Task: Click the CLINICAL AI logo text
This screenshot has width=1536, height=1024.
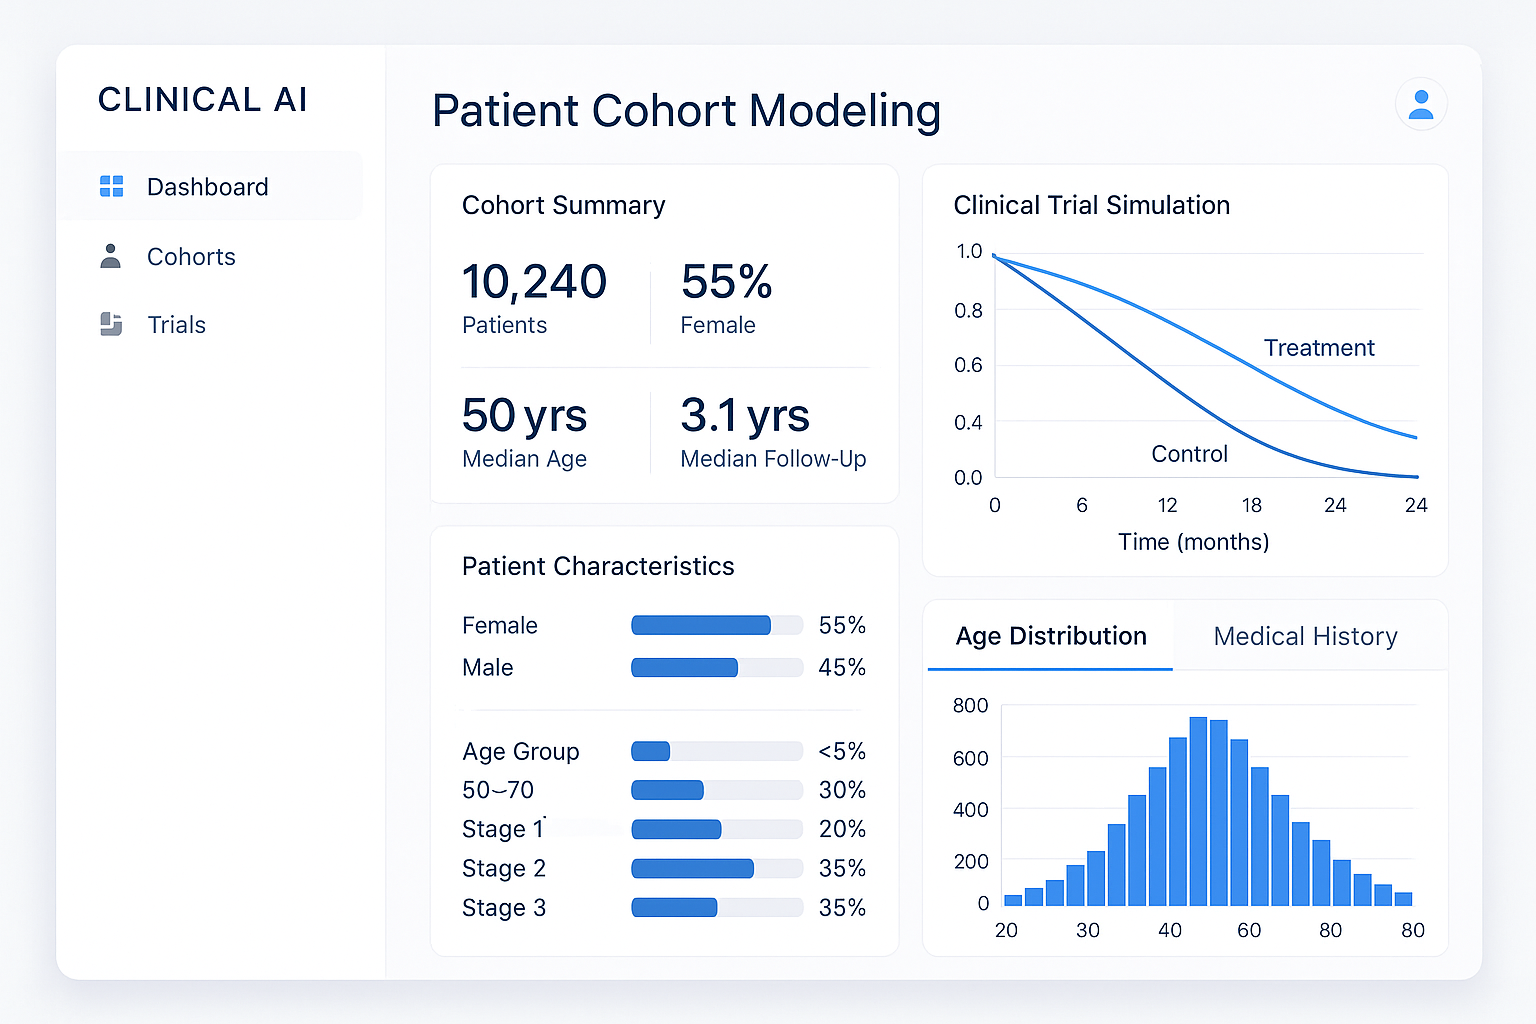Action: (x=202, y=99)
